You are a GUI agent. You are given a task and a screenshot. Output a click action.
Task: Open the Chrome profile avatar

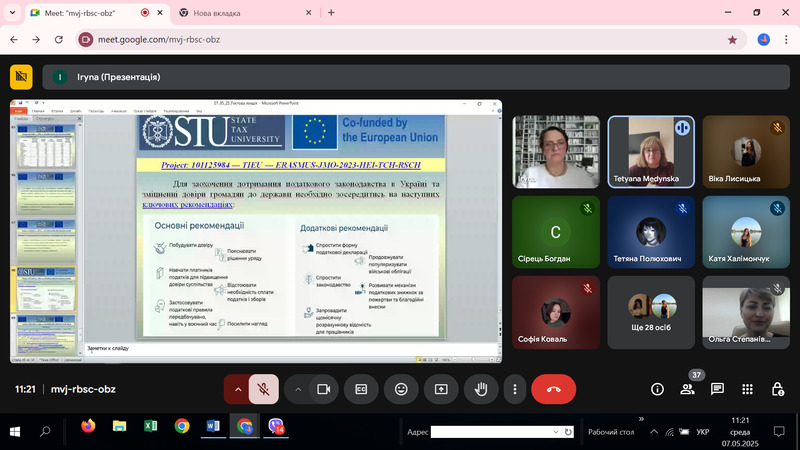[763, 39]
